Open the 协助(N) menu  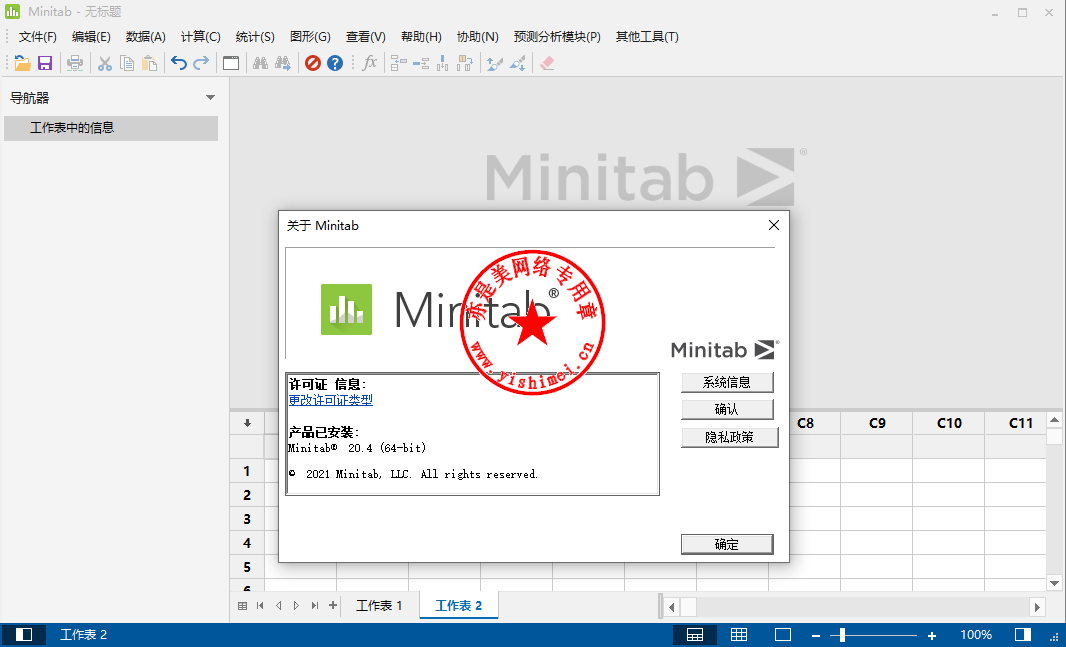pyautogui.click(x=477, y=37)
